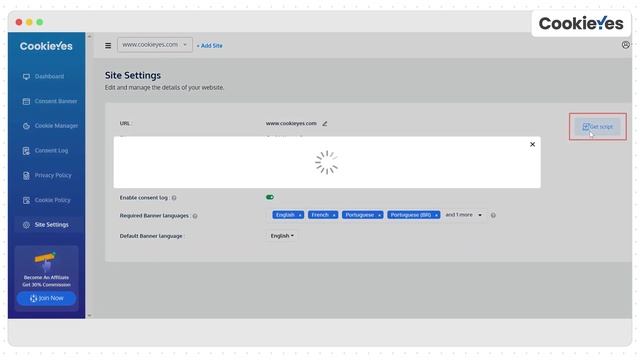Click the Join Now affiliate button
The image size is (640, 360).
point(47,298)
